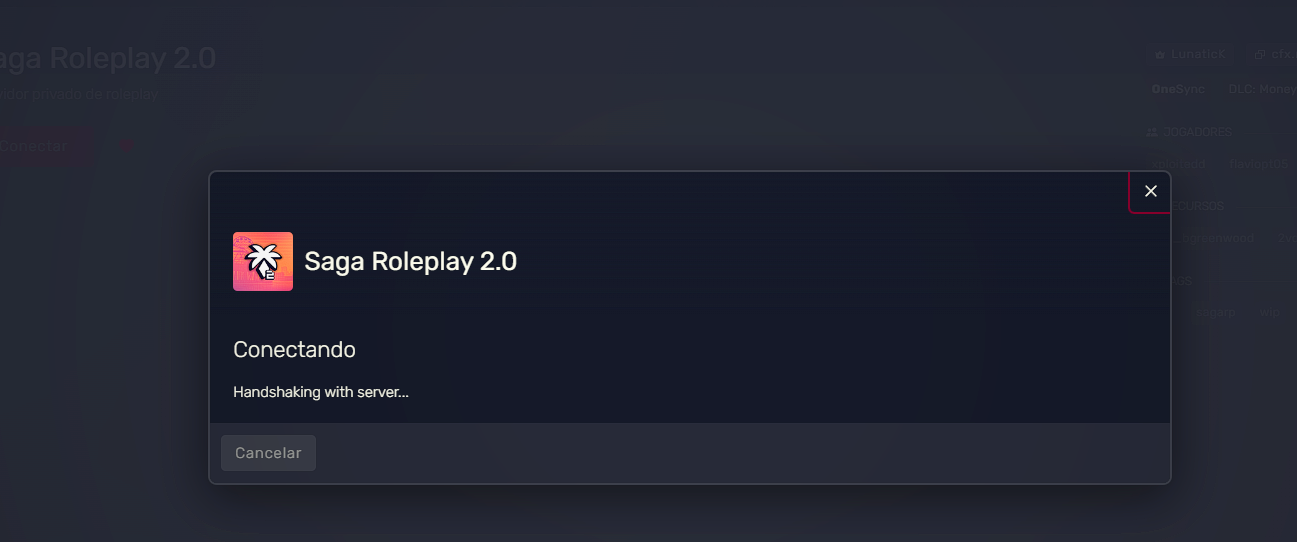Click the Cancelar button
1297x542 pixels.
click(x=268, y=453)
